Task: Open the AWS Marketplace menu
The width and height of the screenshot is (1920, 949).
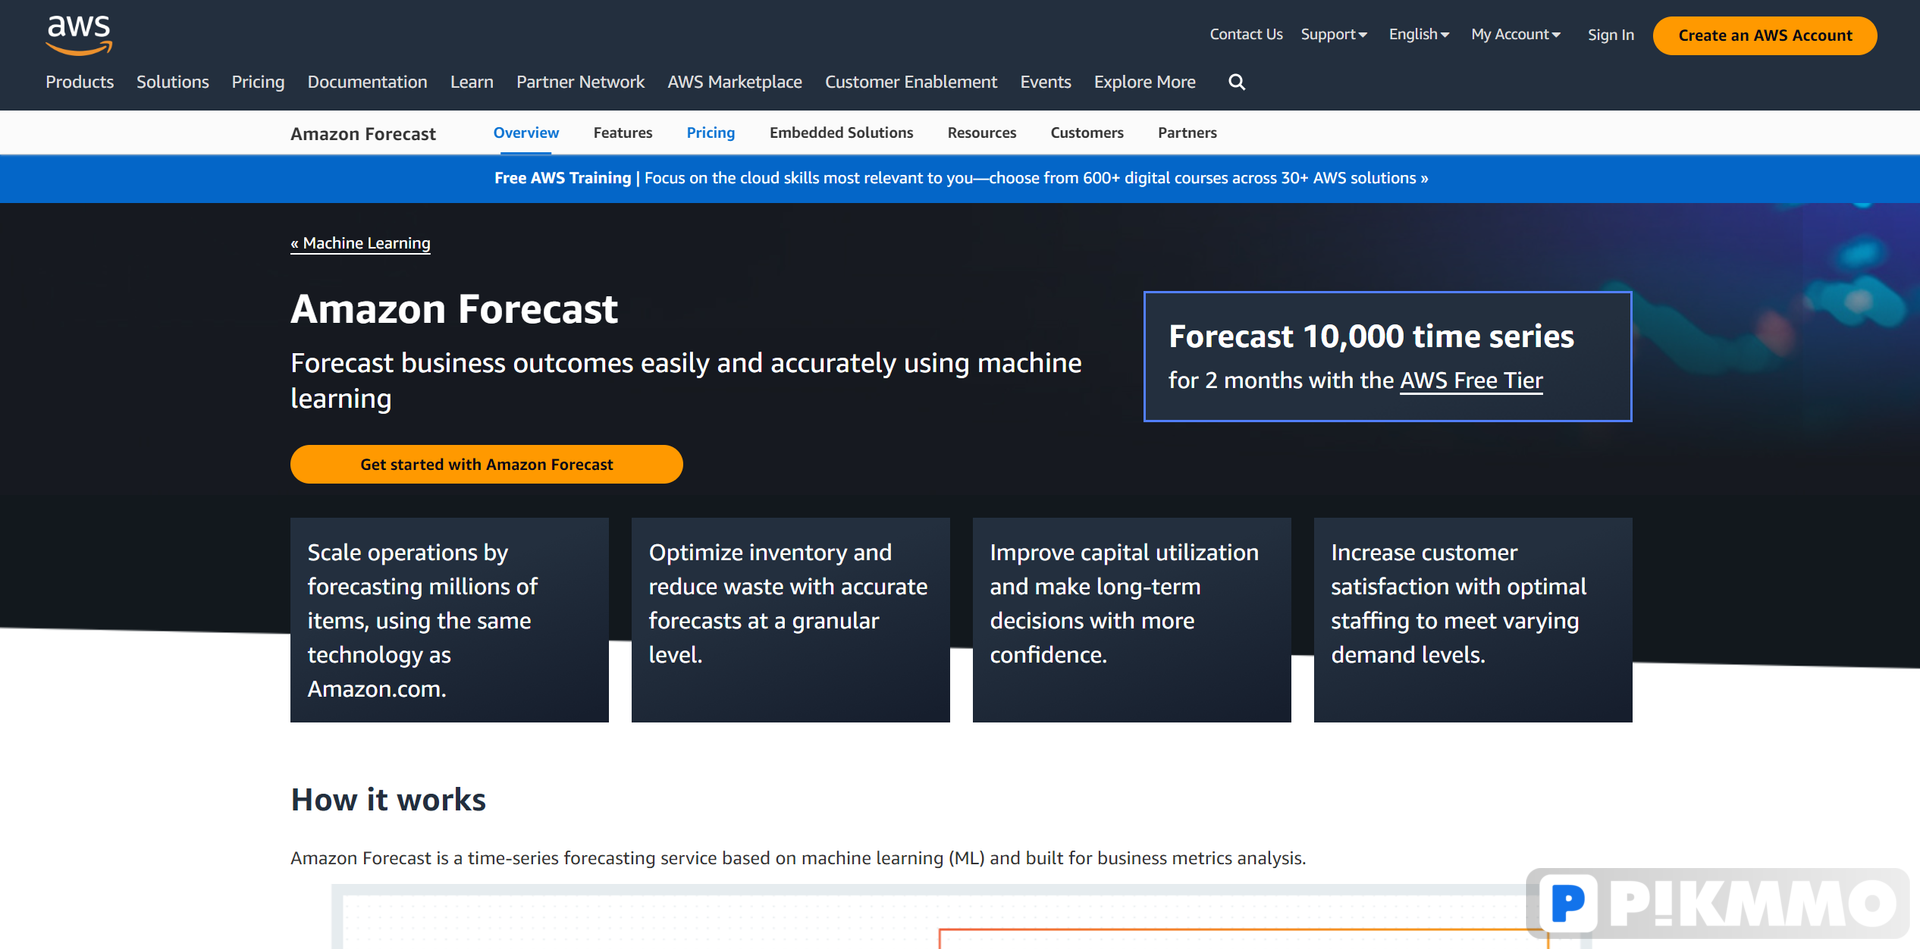Action: point(735,82)
